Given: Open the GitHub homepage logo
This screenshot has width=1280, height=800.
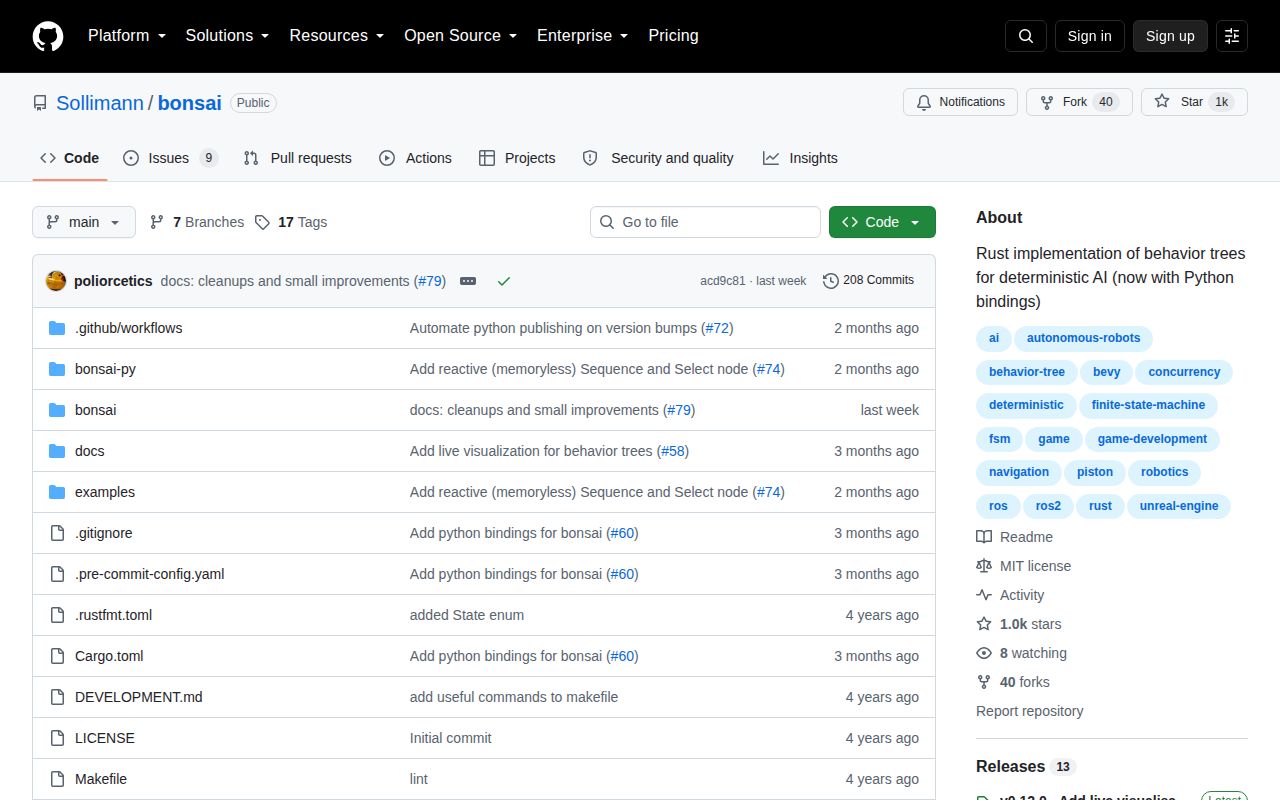Looking at the screenshot, I should pyautogui.click(x=48, y=36).
